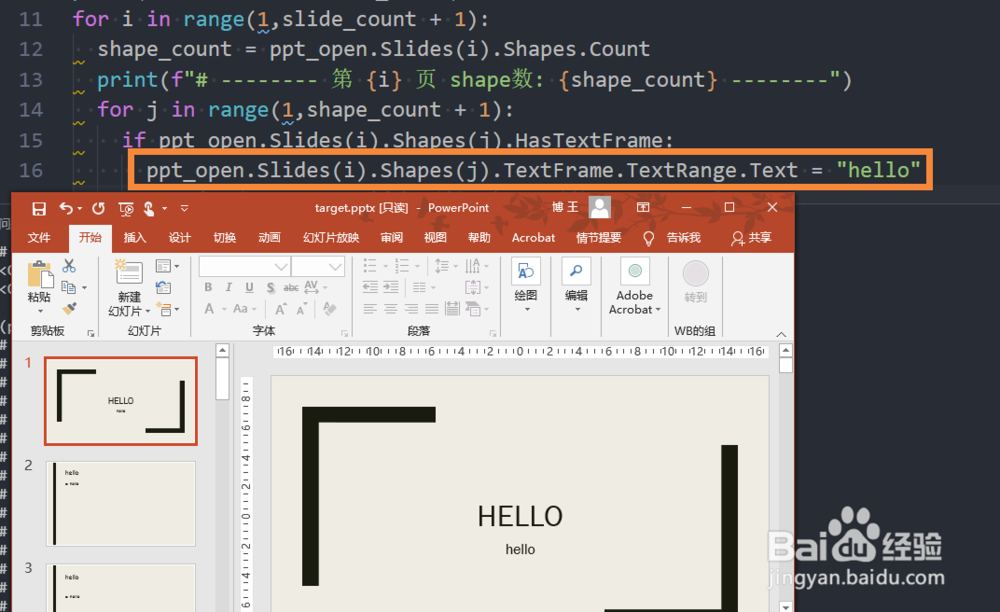Open the Undo history dropdown arrow
Image resolution: width=1000 pixels, height=612 pixels.
coord(80,208)
